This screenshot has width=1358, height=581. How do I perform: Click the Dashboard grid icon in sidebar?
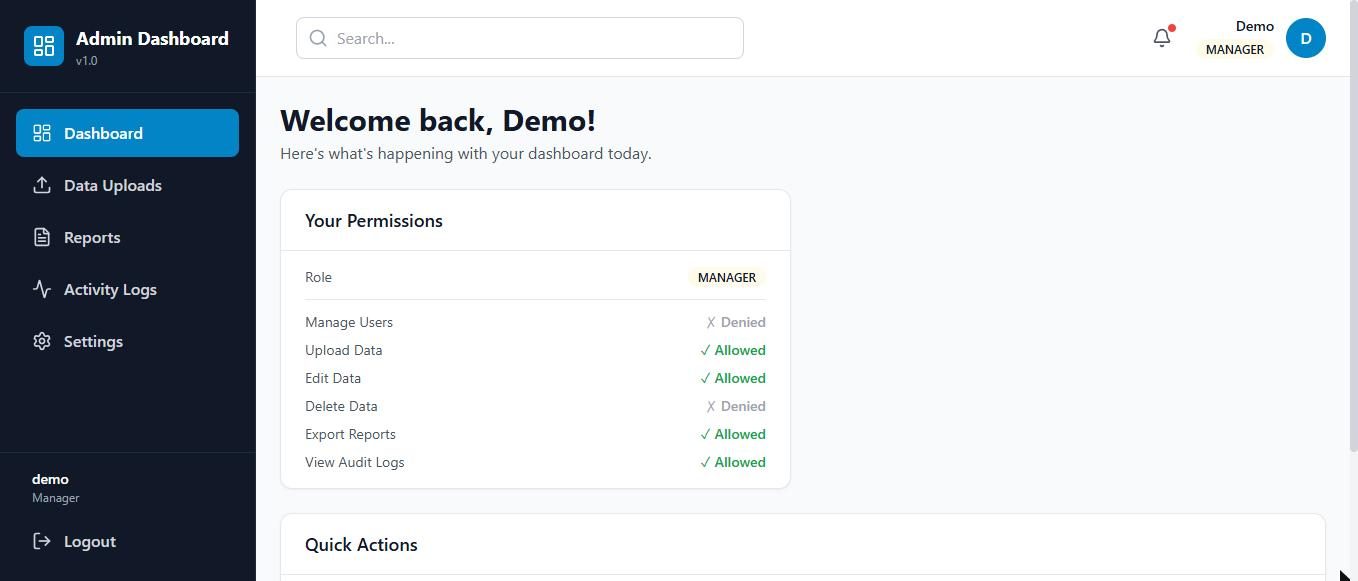(42, 133)
